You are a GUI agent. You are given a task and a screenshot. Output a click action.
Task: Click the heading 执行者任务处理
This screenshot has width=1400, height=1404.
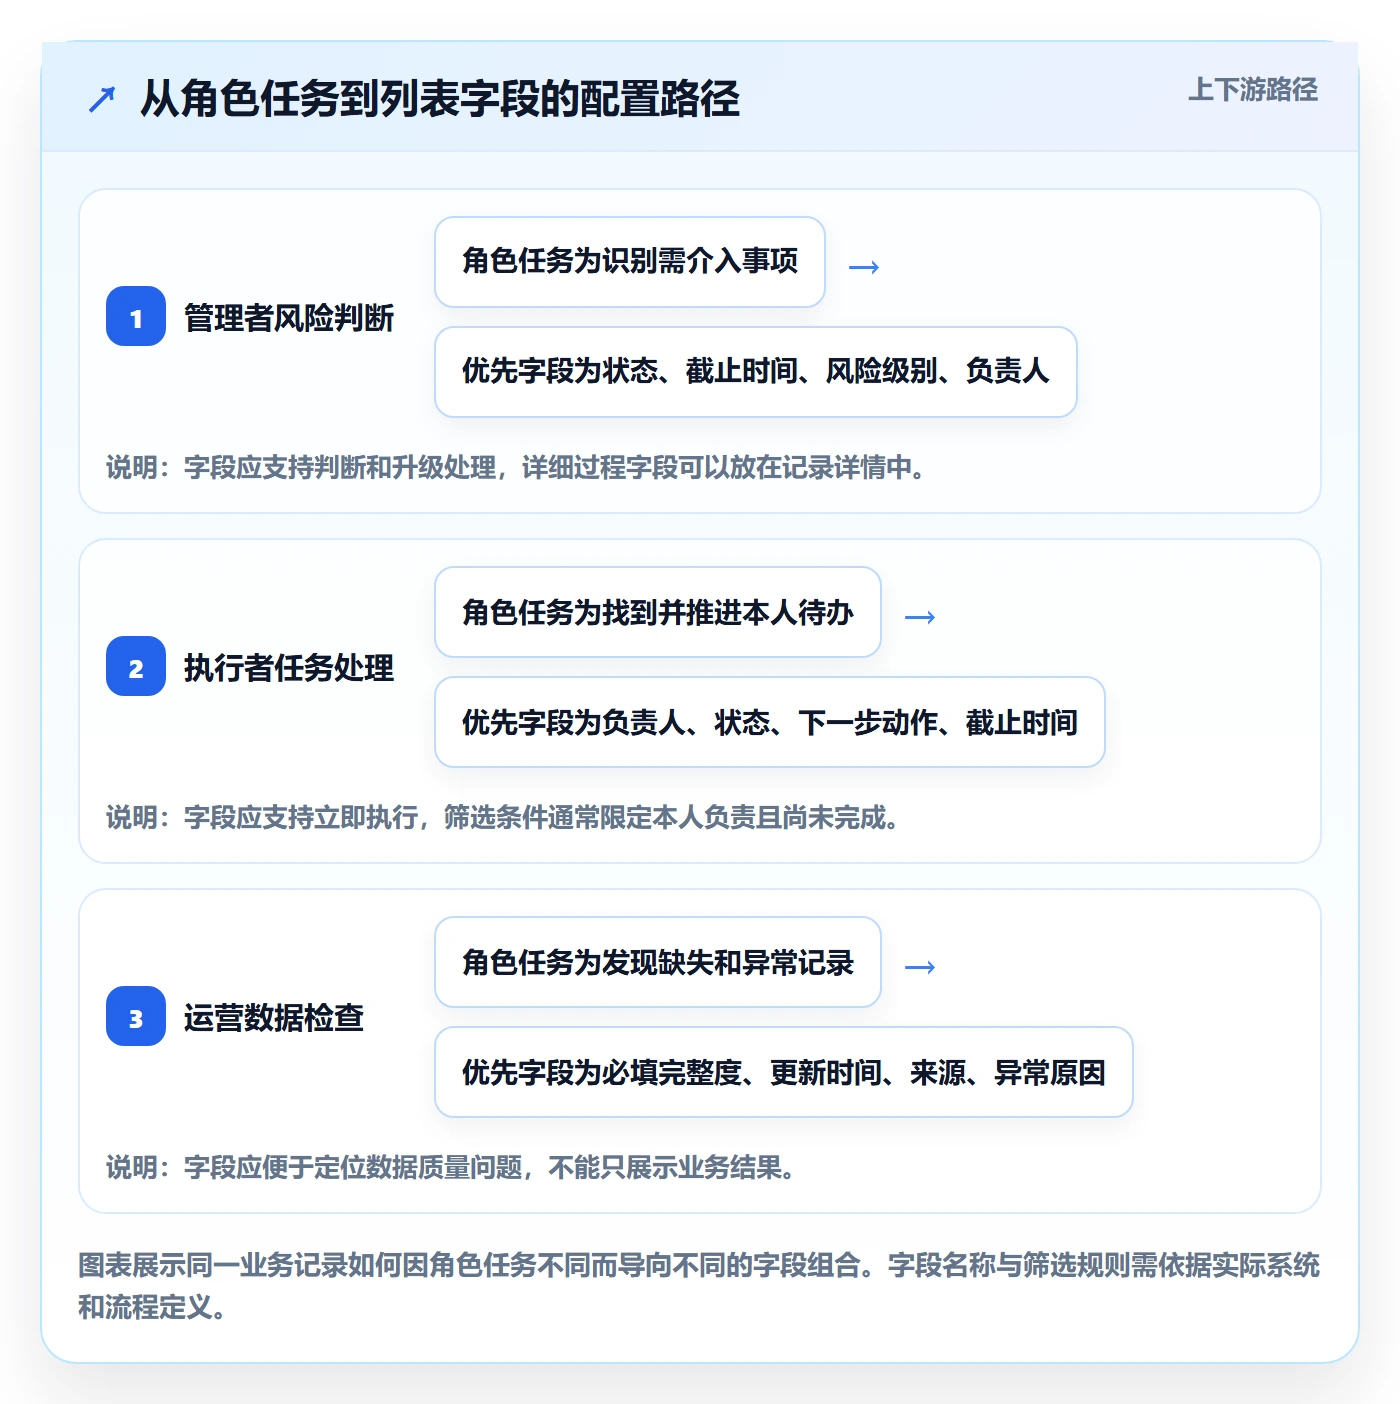click(289, 668)
